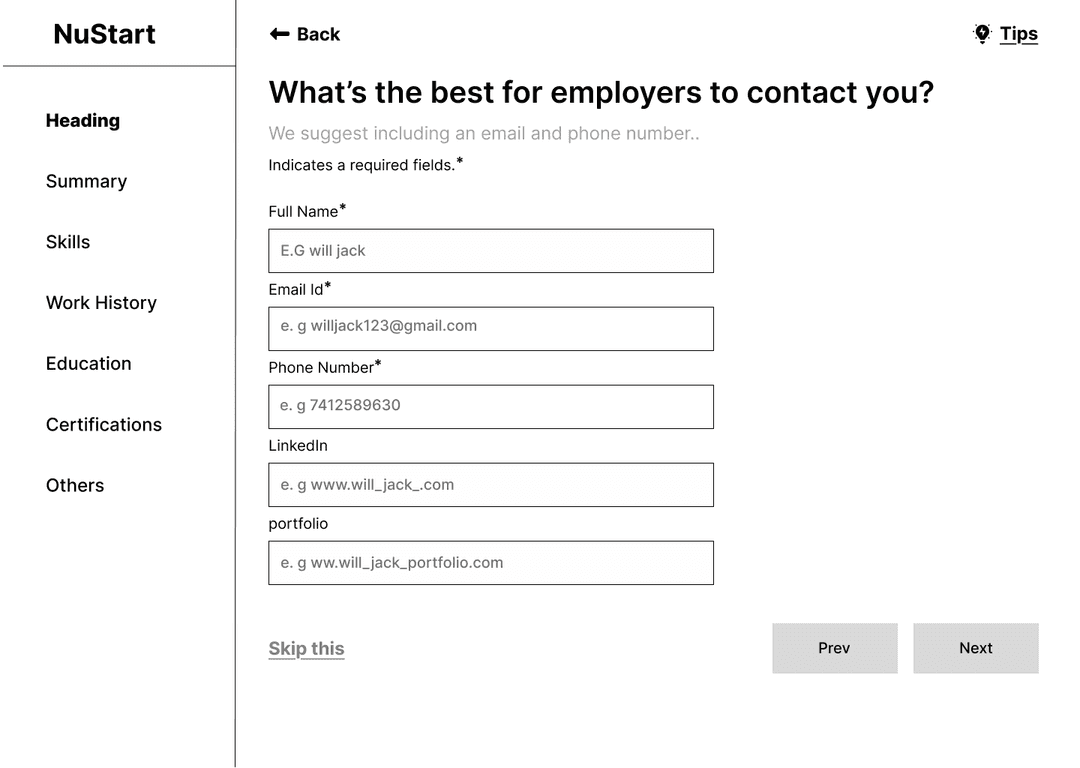Viewport: 1080px width, 768px height.
Task: Click the NuStart logo
Action: (105, 34)
